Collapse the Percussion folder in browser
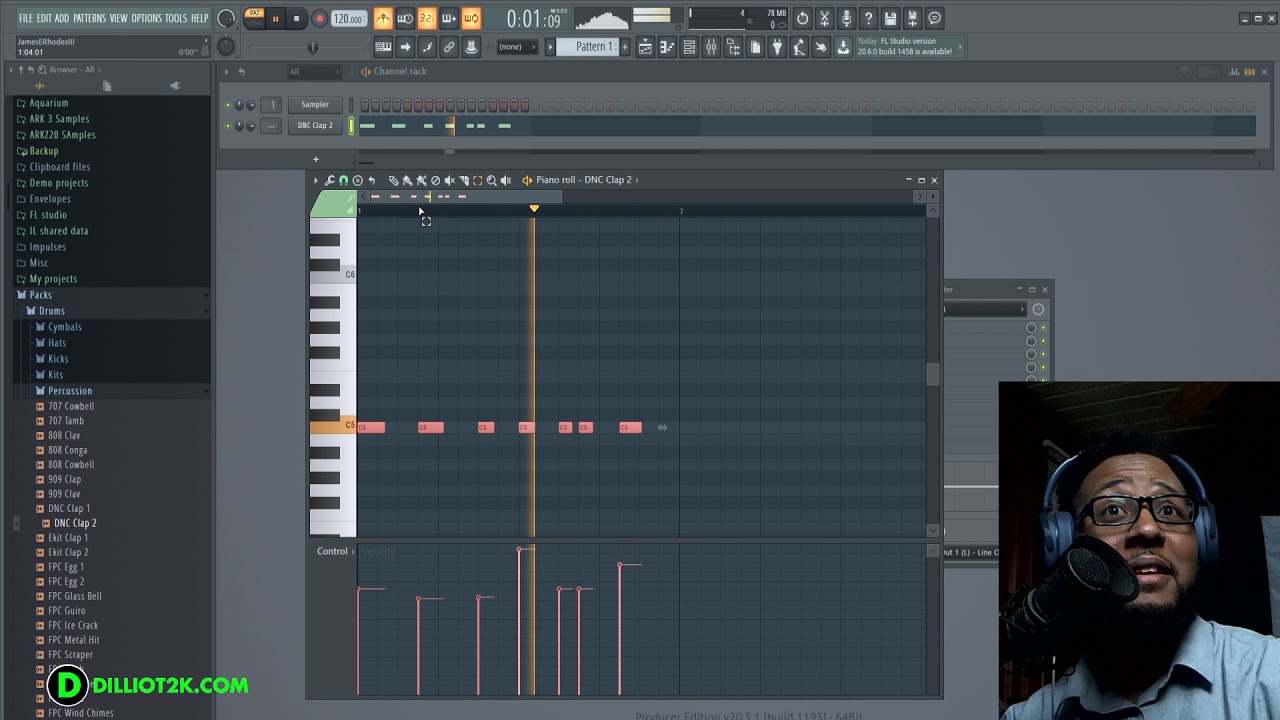 (69, 391)
